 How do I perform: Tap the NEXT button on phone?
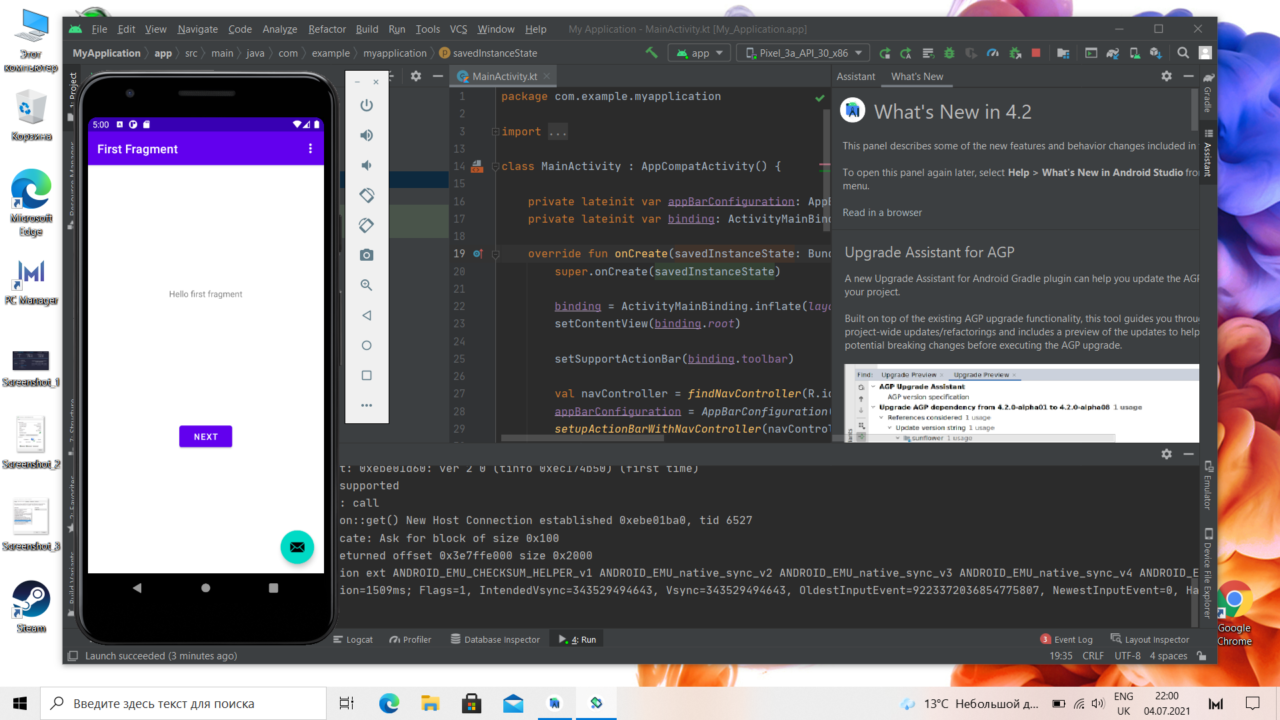205,436
